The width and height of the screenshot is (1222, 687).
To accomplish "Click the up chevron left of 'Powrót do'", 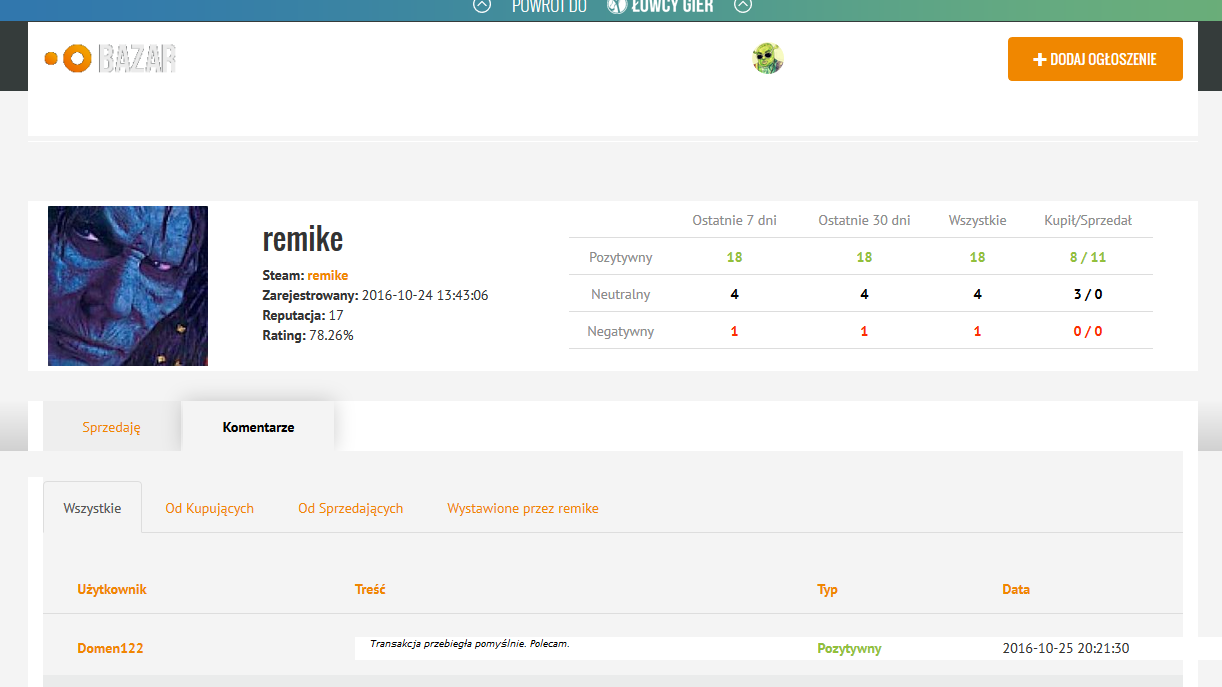I will pyautogui.click(x=482, y=6).
